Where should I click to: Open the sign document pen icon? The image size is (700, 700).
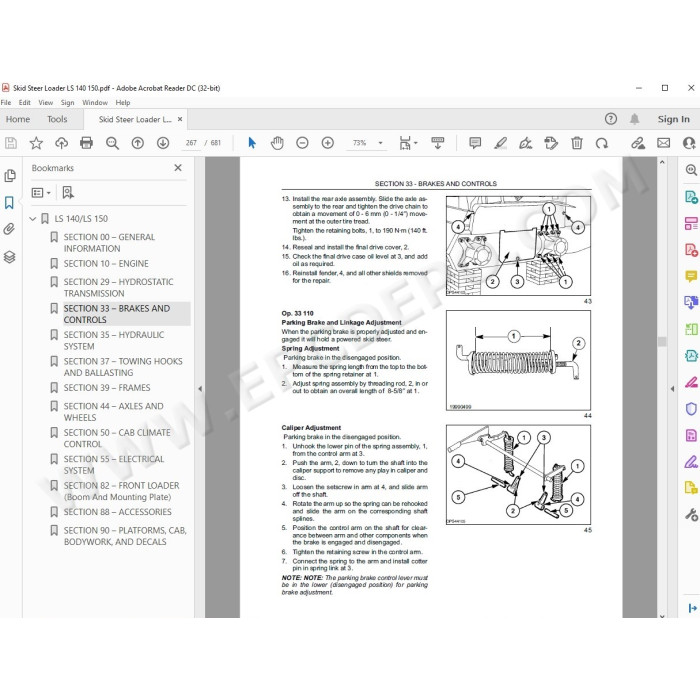(x=525, y=143)
